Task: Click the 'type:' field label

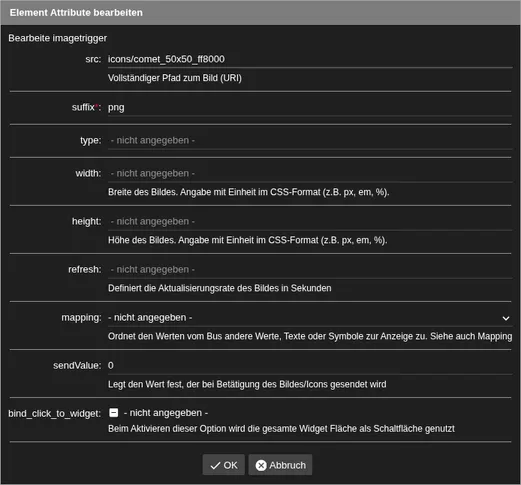Action: tap(90, 140)
